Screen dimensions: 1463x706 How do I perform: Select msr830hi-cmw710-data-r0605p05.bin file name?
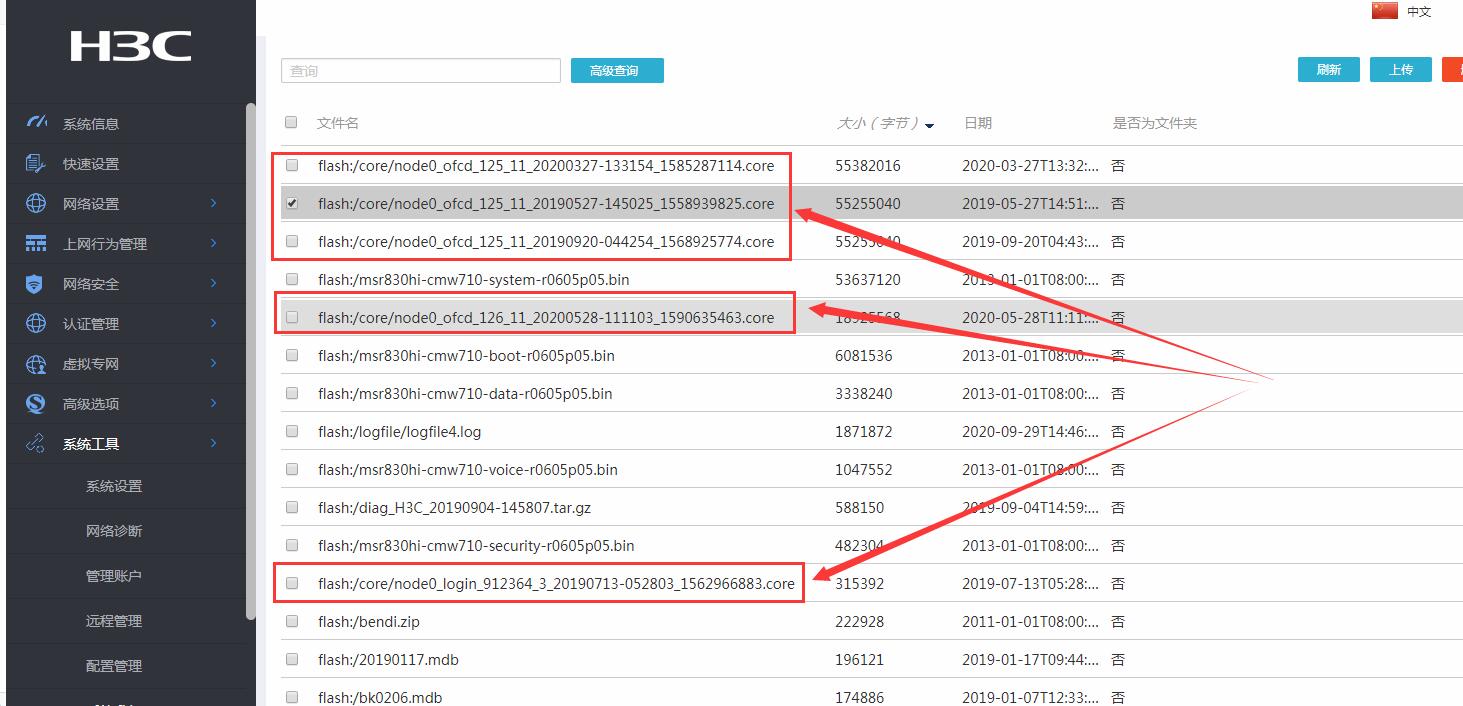pos(465,393)
